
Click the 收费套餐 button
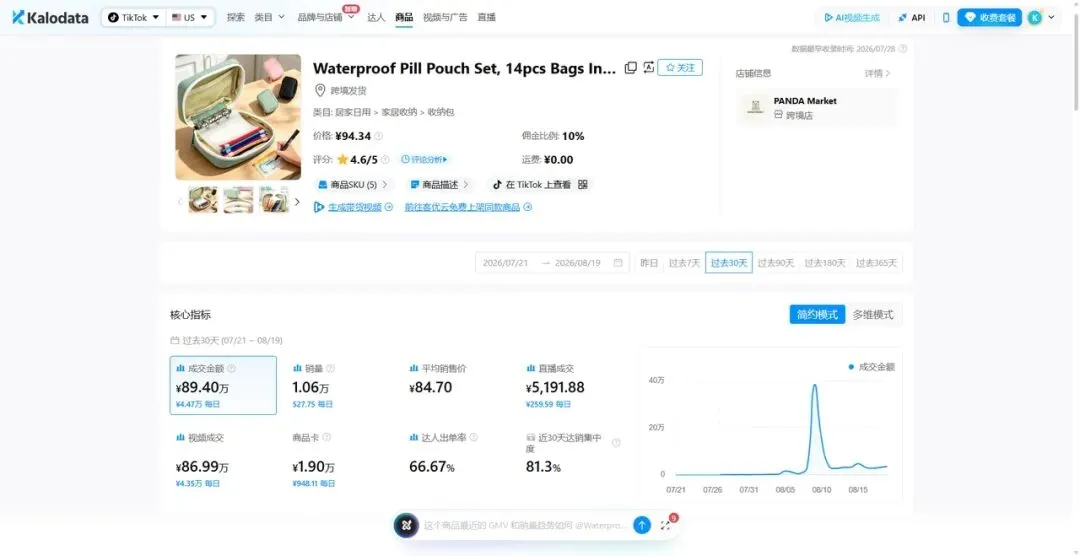point(989,18)
